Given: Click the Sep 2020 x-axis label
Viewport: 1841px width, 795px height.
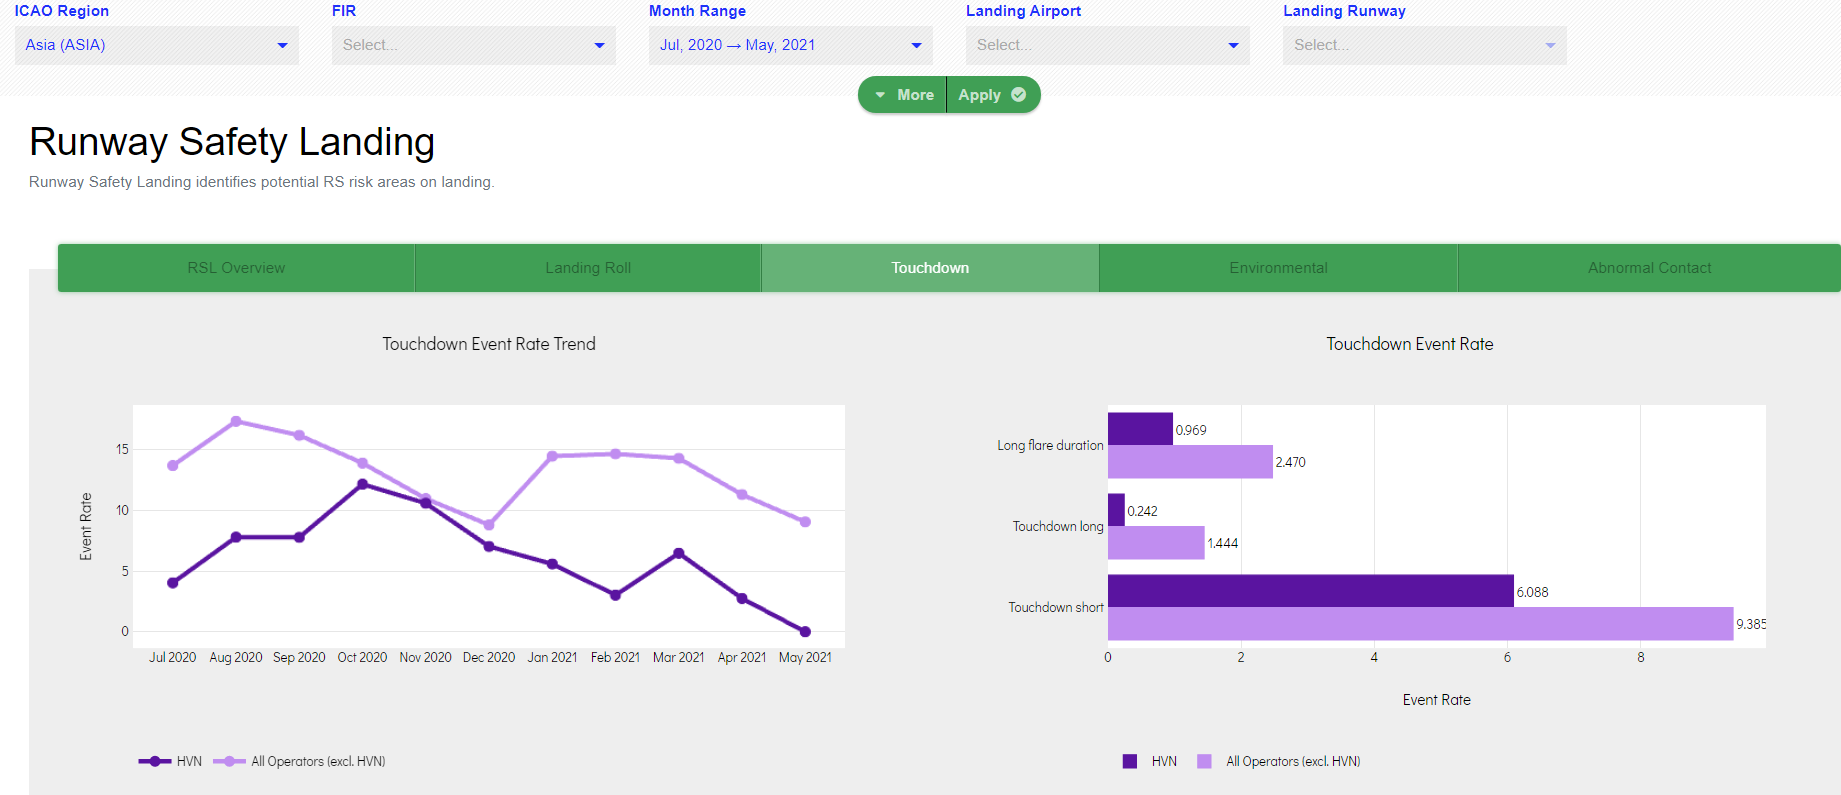Looking at the screenshot, I should 299,657.
